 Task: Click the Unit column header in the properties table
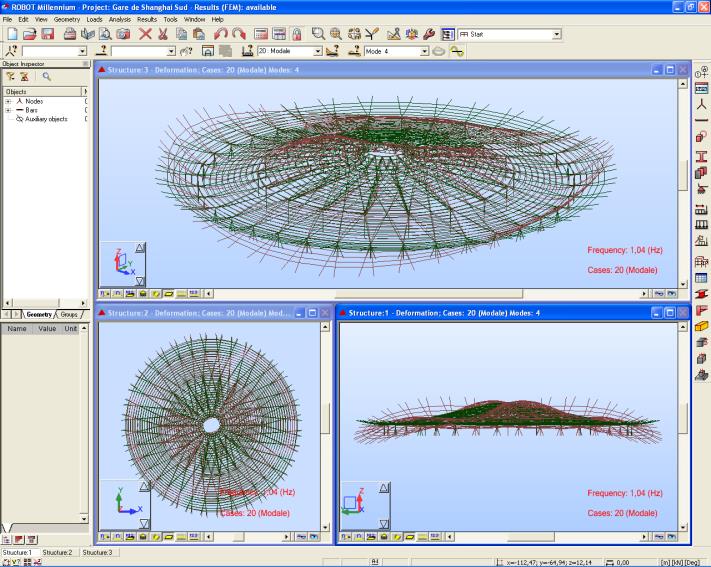[71, 328]
